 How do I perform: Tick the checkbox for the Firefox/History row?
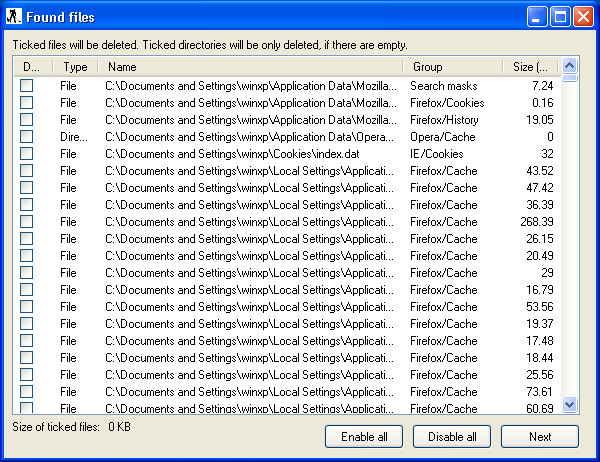click(x=27, y=119)
